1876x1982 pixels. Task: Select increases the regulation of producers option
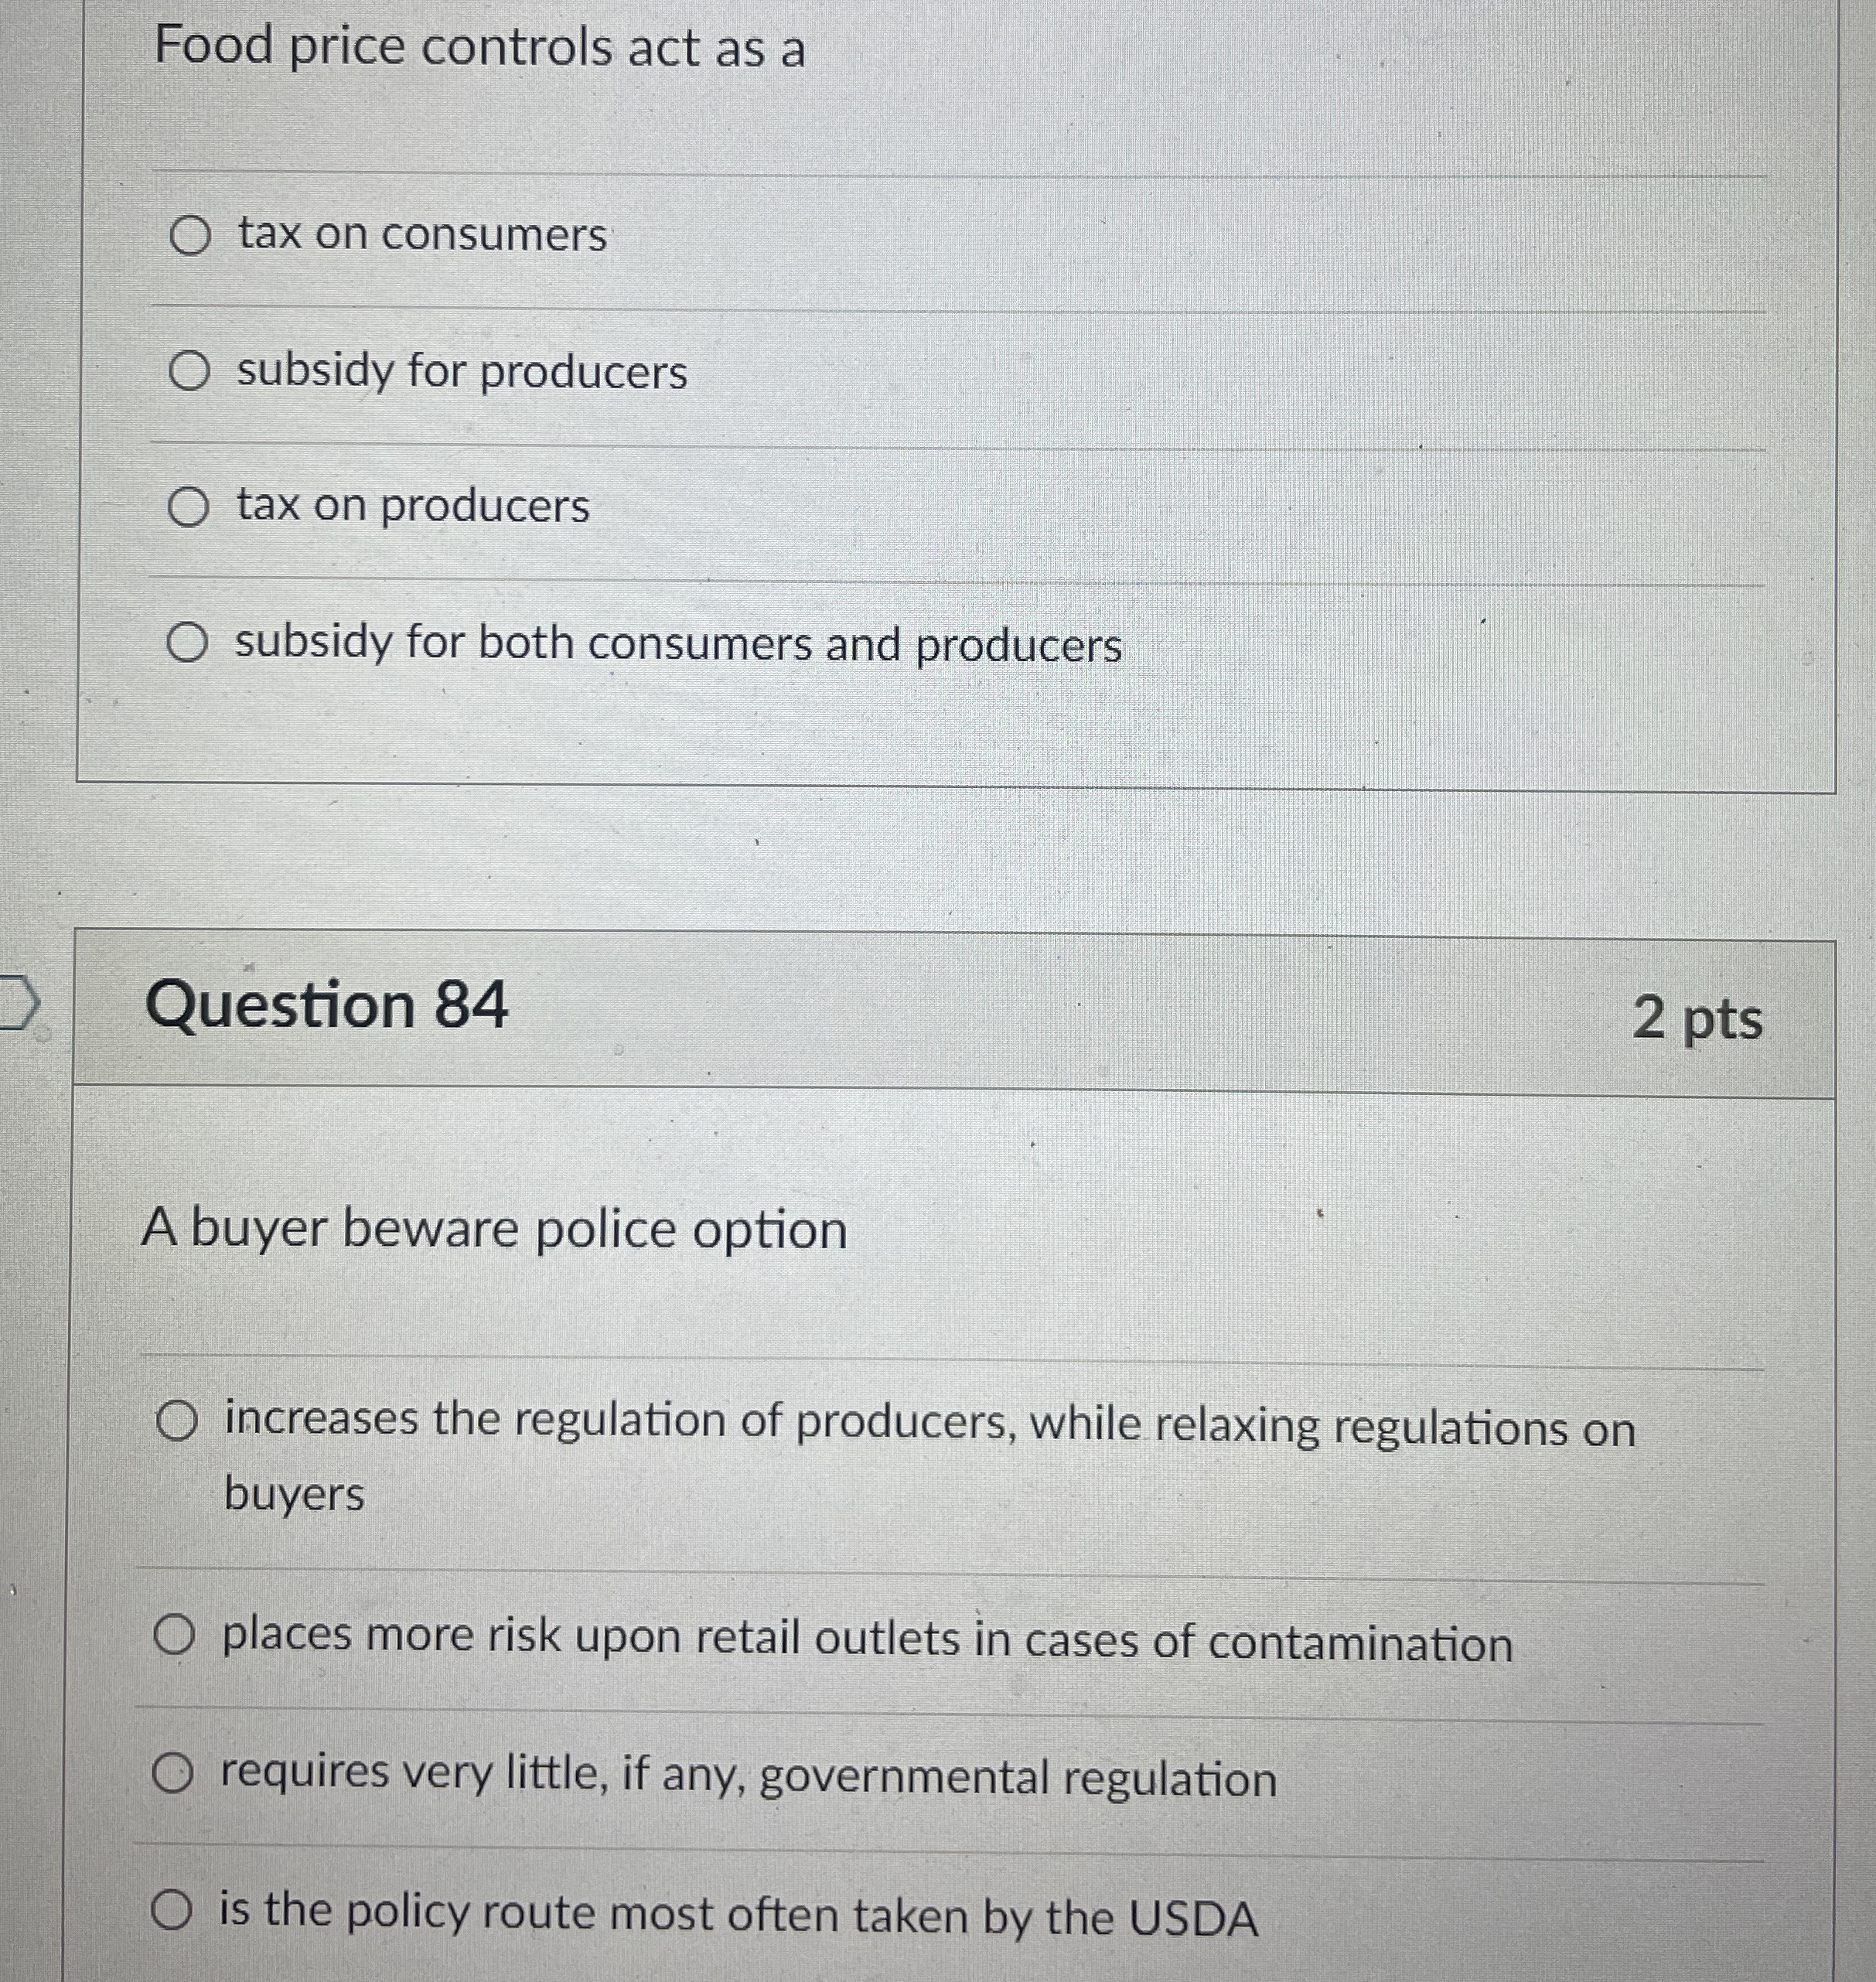pos(177,1422)
